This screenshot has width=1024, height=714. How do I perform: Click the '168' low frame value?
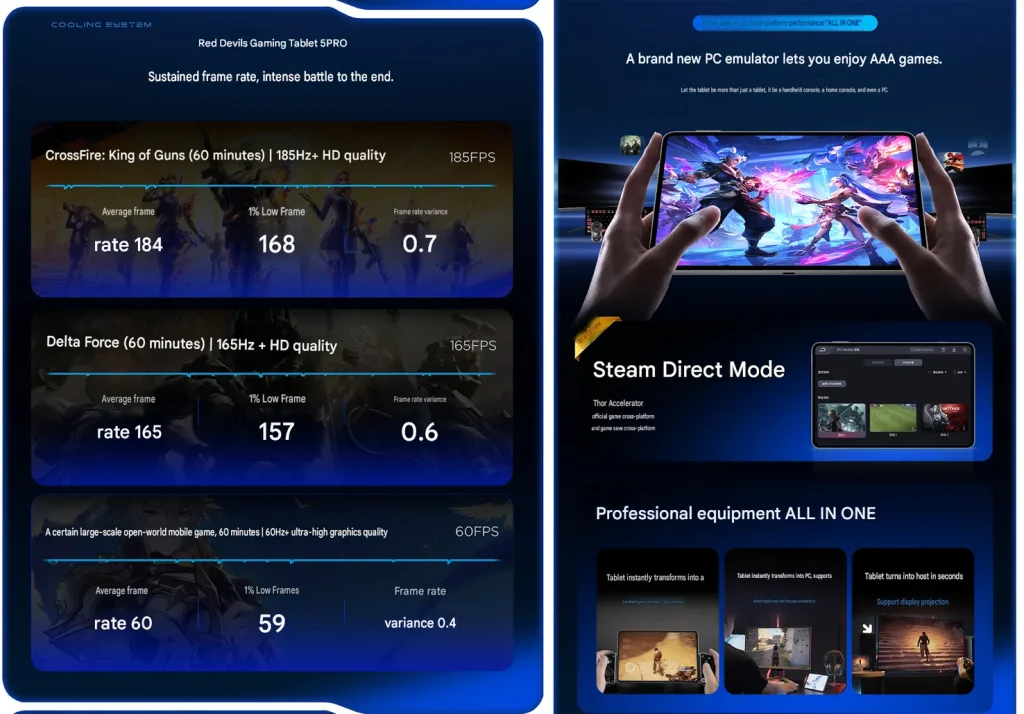click(277, 244)
